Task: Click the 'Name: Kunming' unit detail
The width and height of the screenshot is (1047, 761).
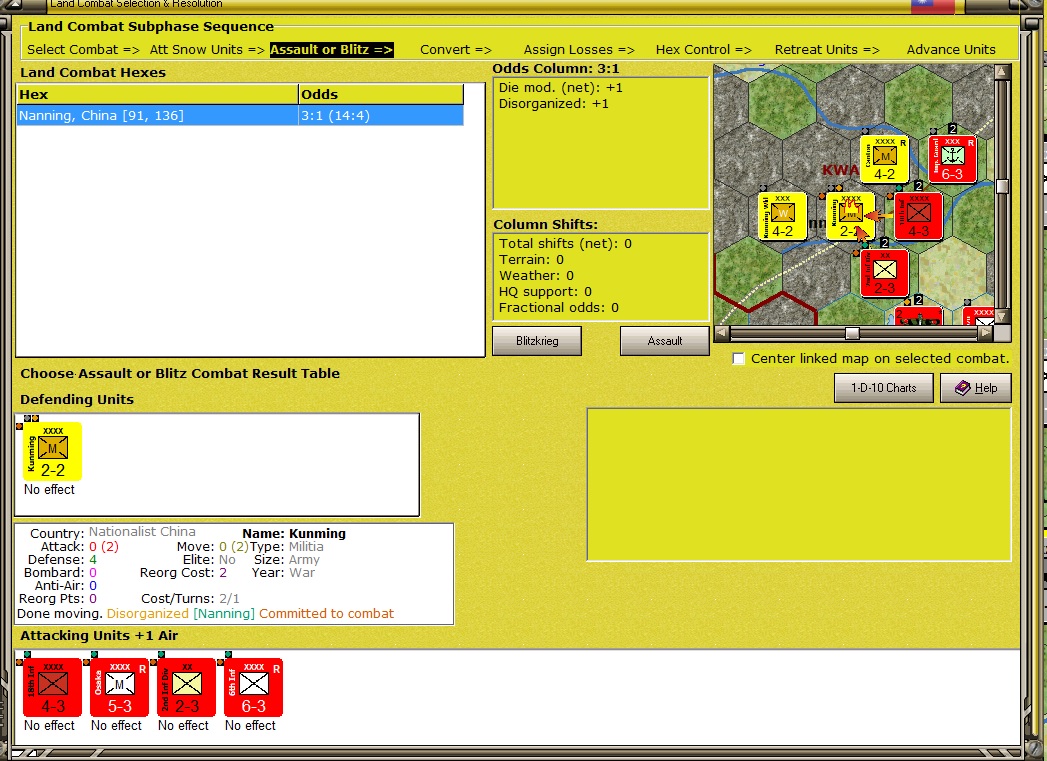Action: [294, 533]
